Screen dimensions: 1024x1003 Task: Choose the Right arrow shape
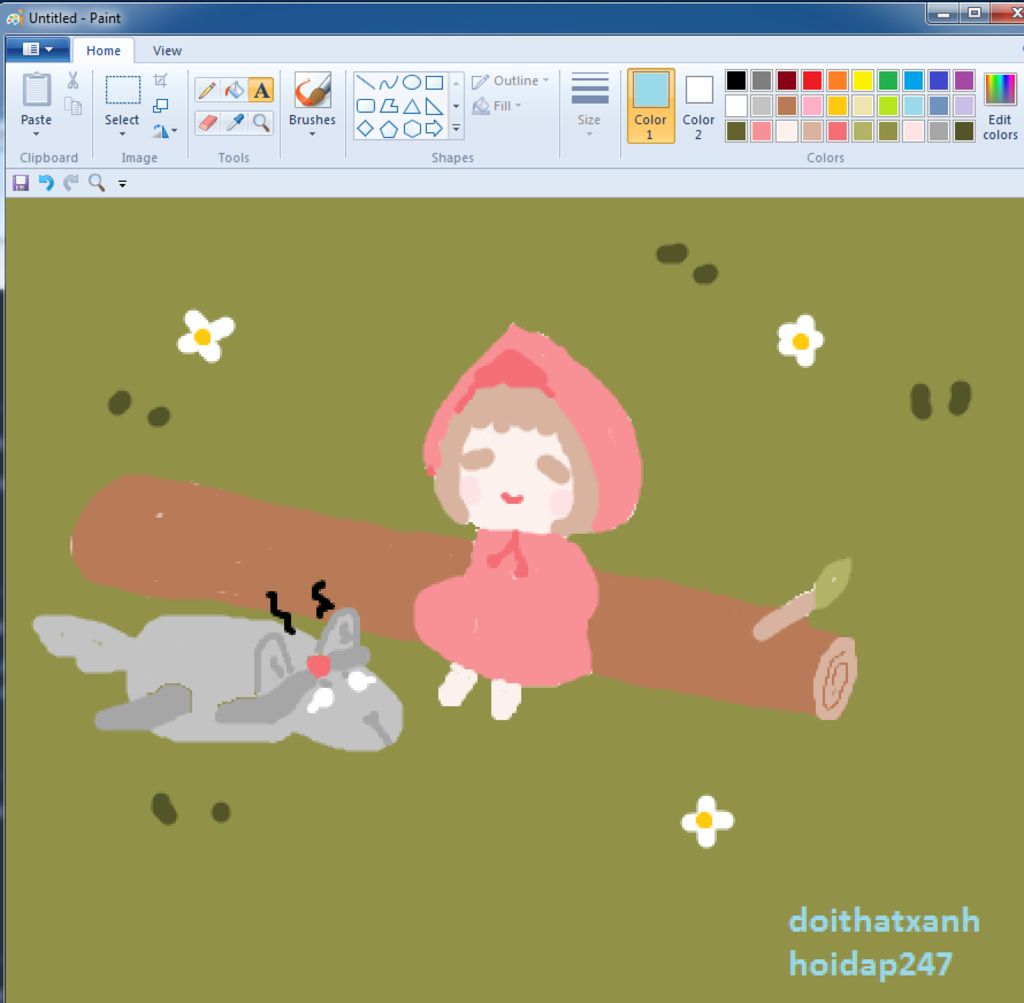pos(434,129)
